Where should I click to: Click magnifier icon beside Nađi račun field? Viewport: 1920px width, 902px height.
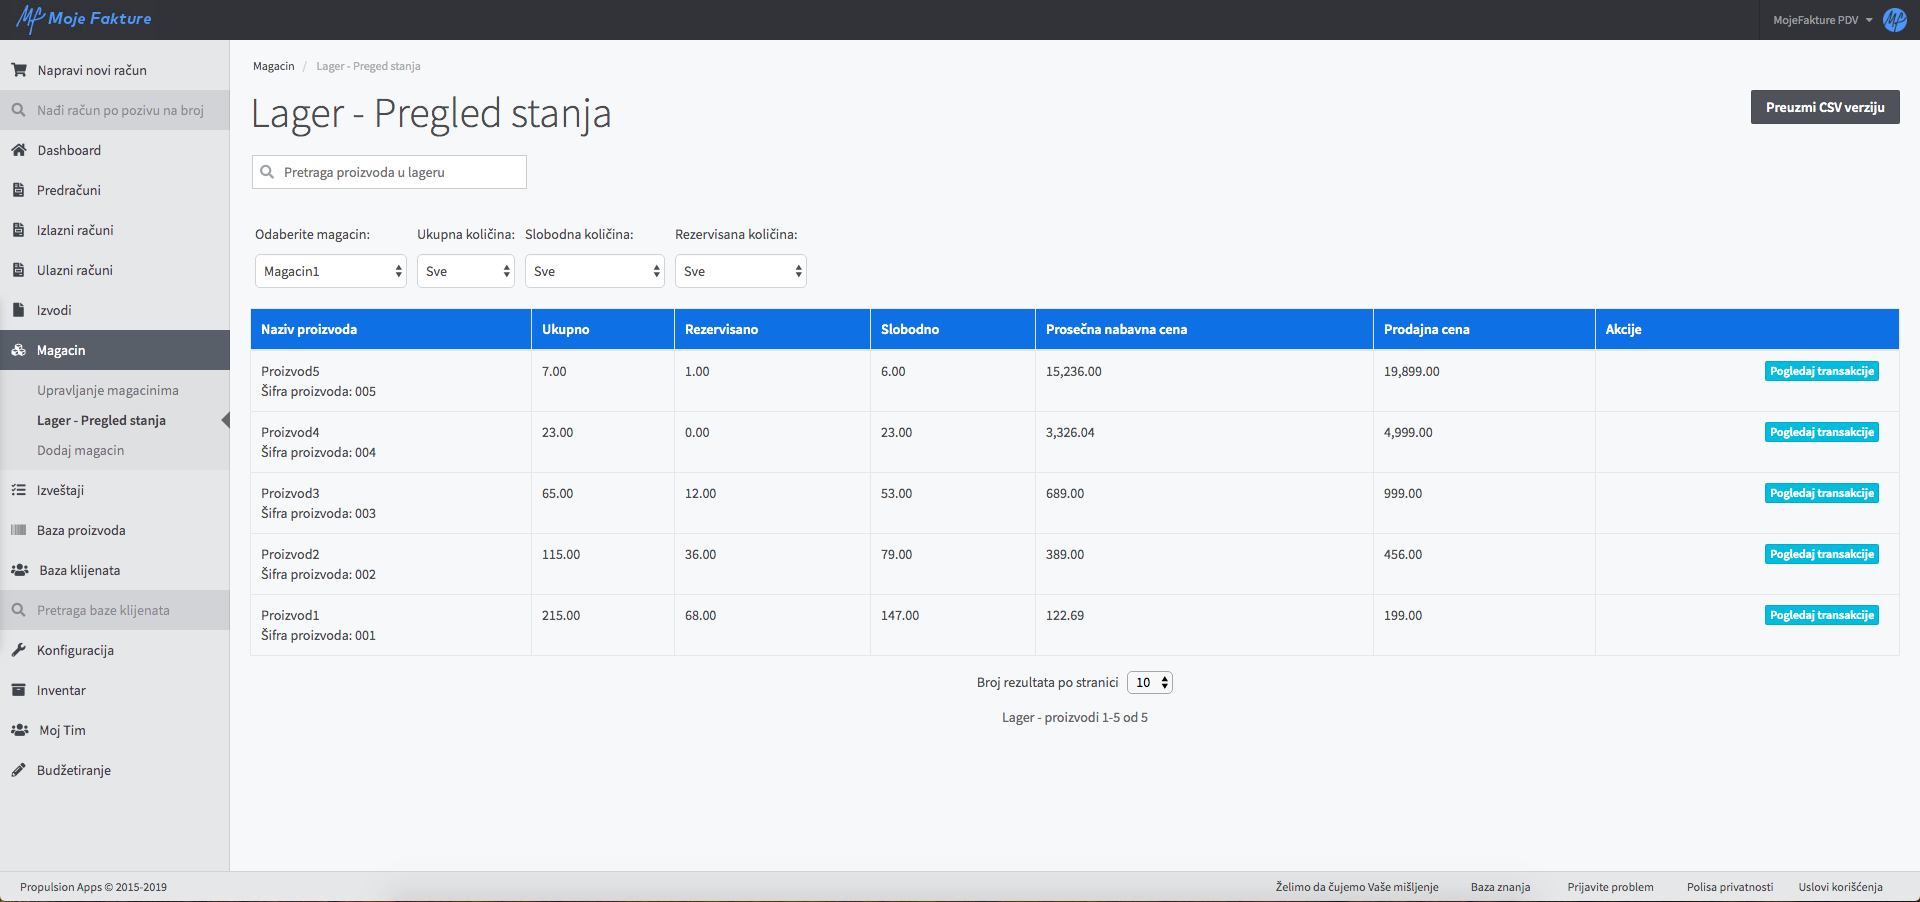(18, 110)
